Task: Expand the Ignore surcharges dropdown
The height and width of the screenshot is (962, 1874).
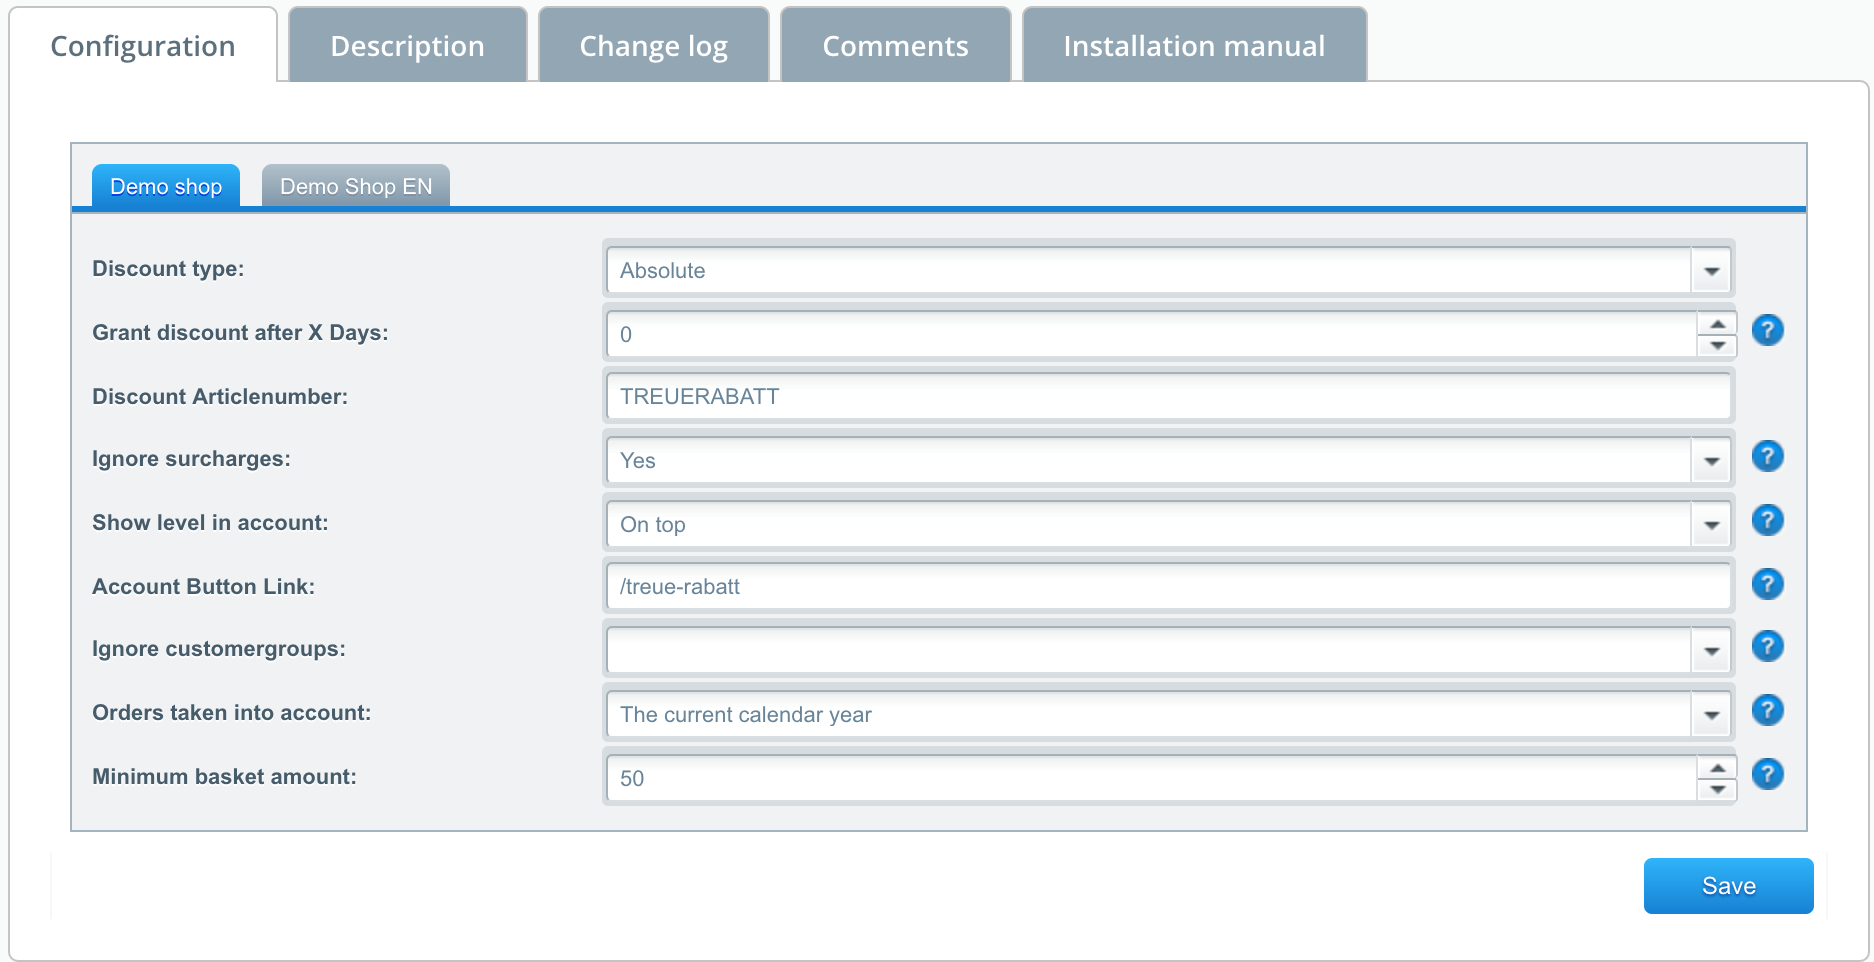Action: (x=1711, y=461)
